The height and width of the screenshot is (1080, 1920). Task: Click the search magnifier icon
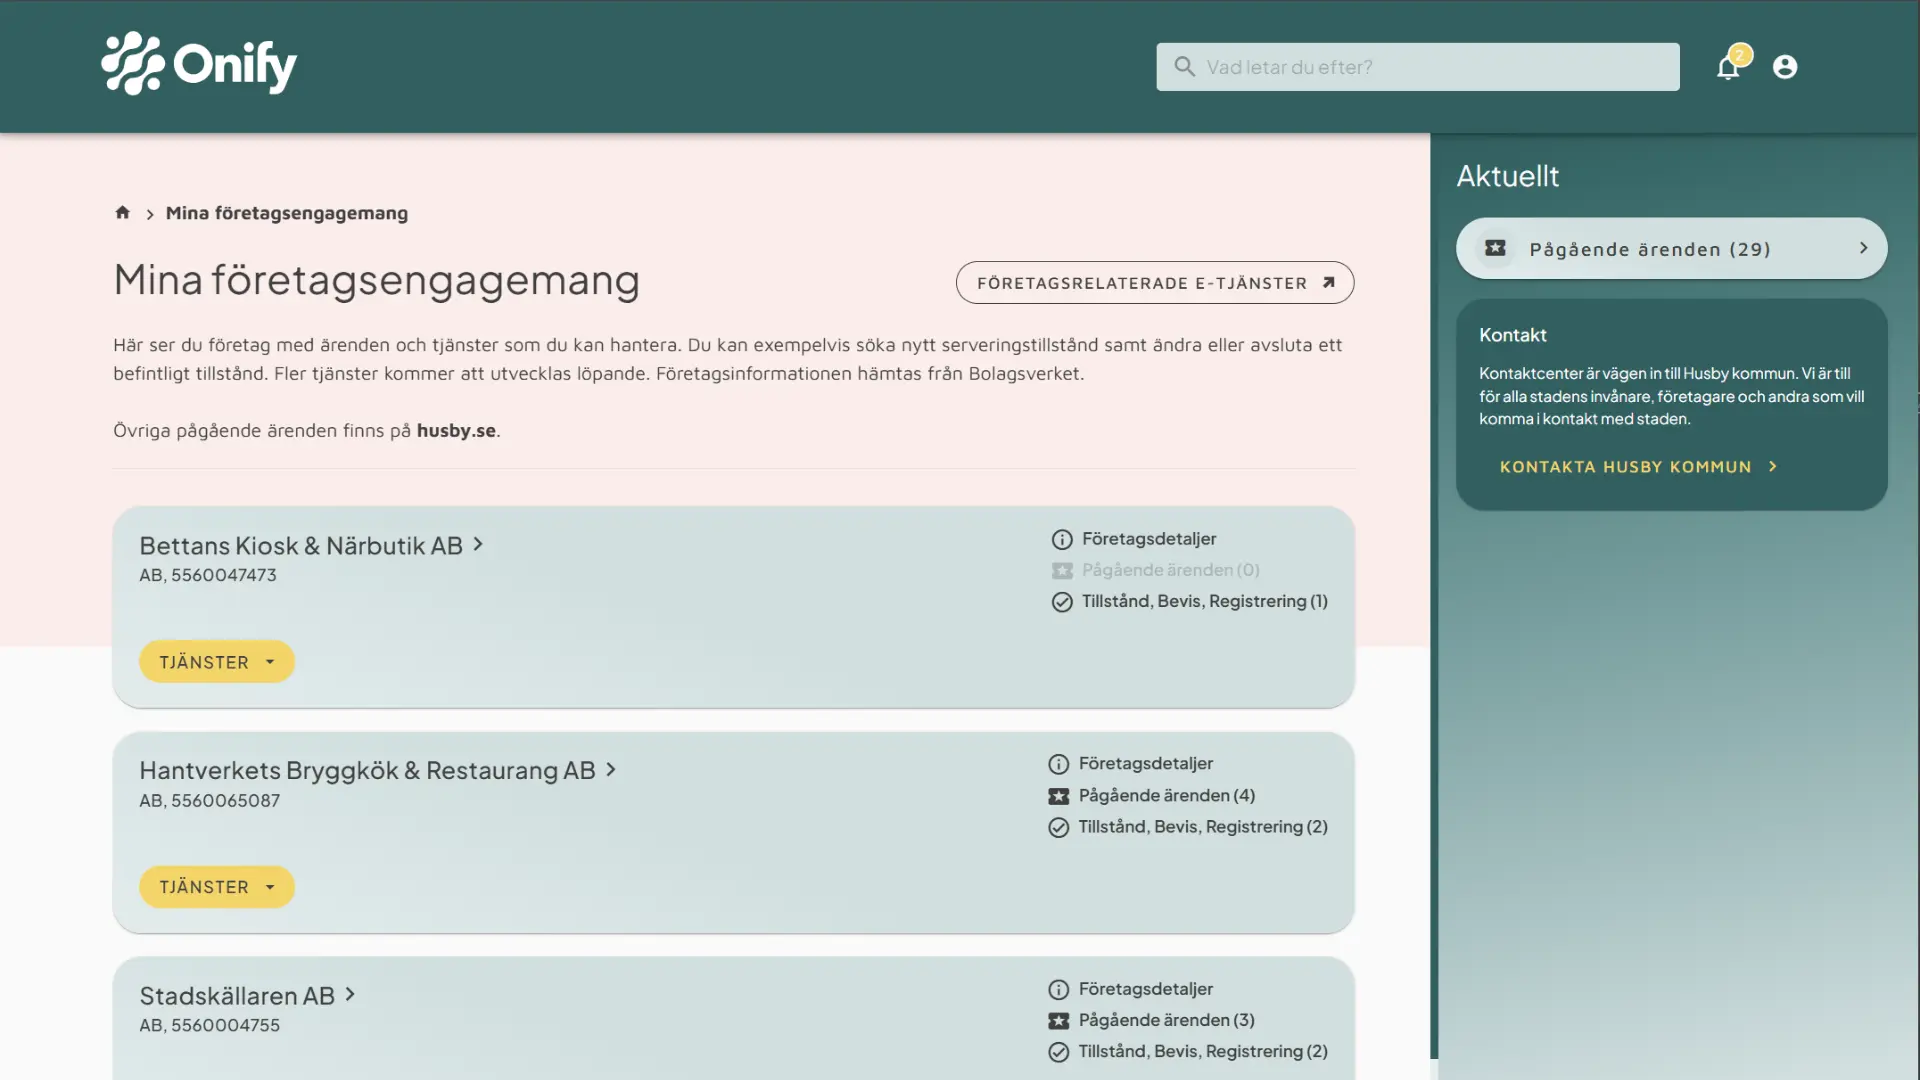point(1186,67)
